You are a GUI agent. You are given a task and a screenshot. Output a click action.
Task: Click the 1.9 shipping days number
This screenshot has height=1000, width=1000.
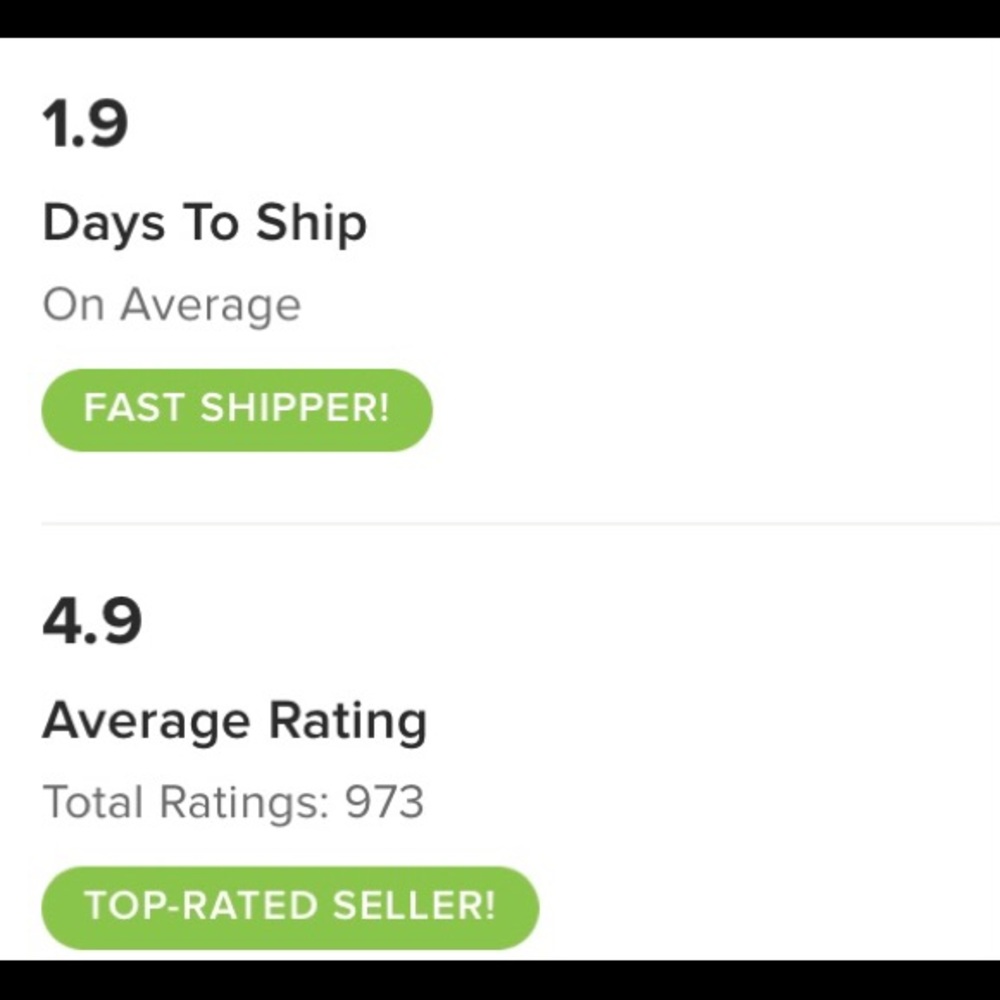tap(85, 125)
